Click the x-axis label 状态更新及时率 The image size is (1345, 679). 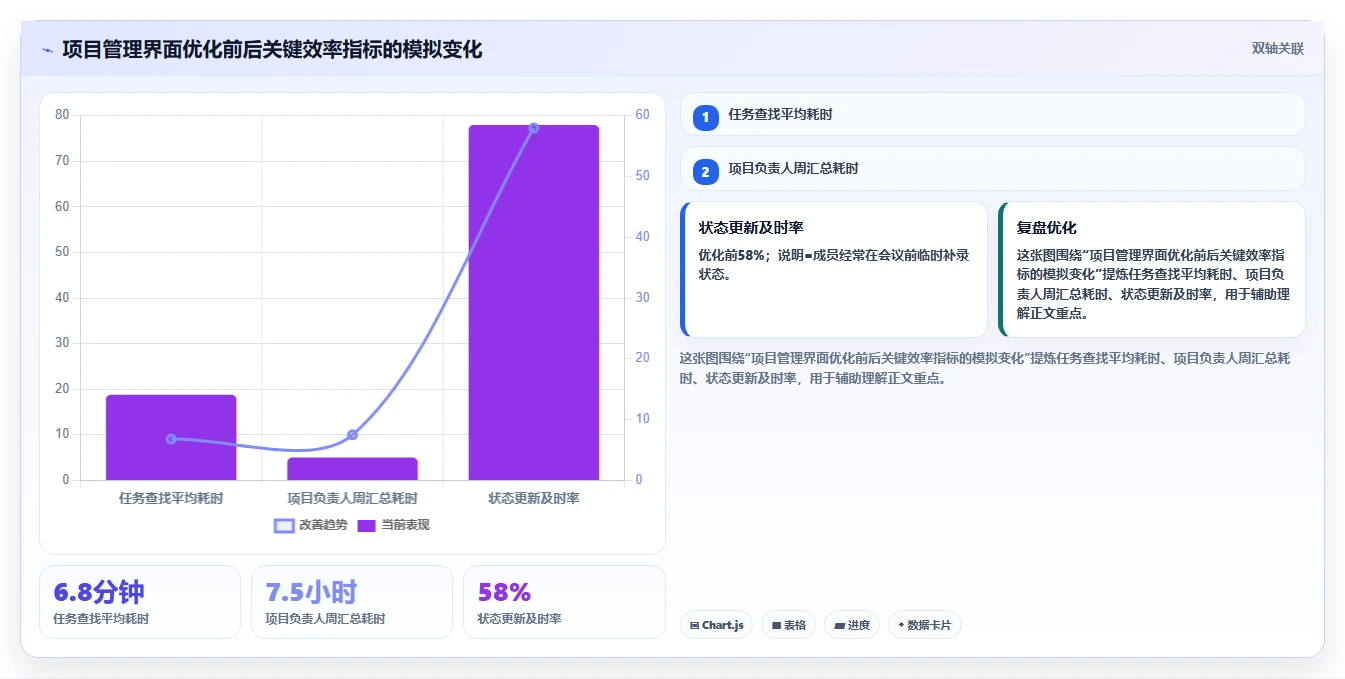[533, 498]
